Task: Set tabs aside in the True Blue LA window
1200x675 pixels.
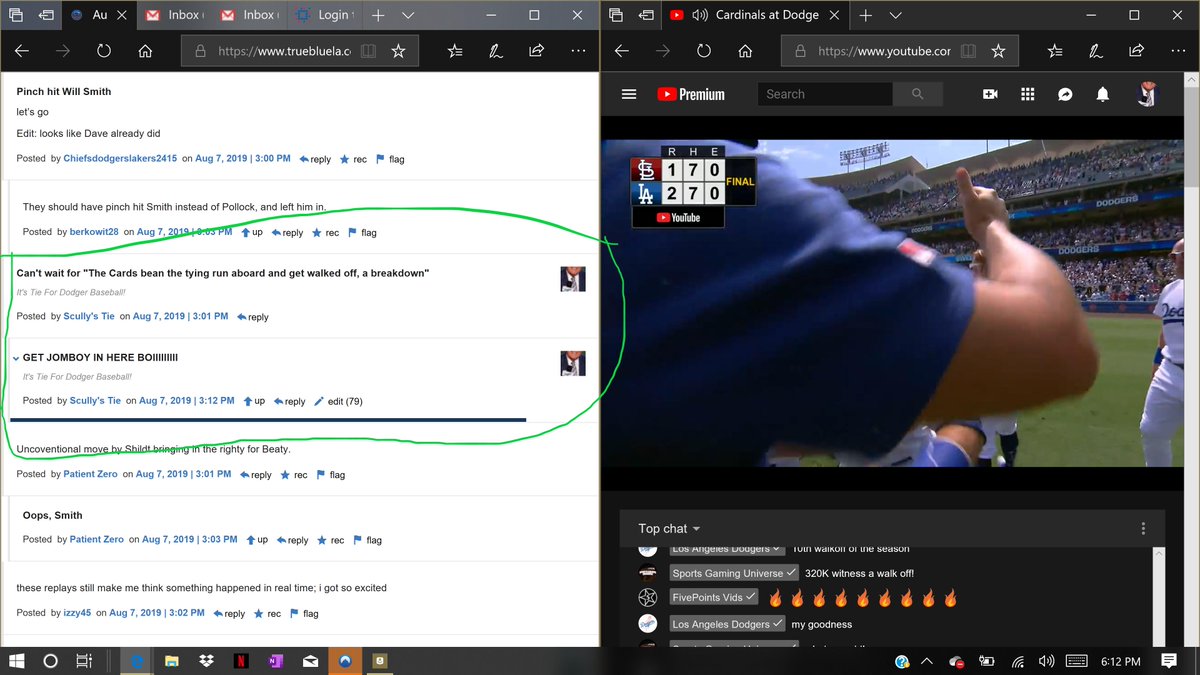Action: (46, 15)
